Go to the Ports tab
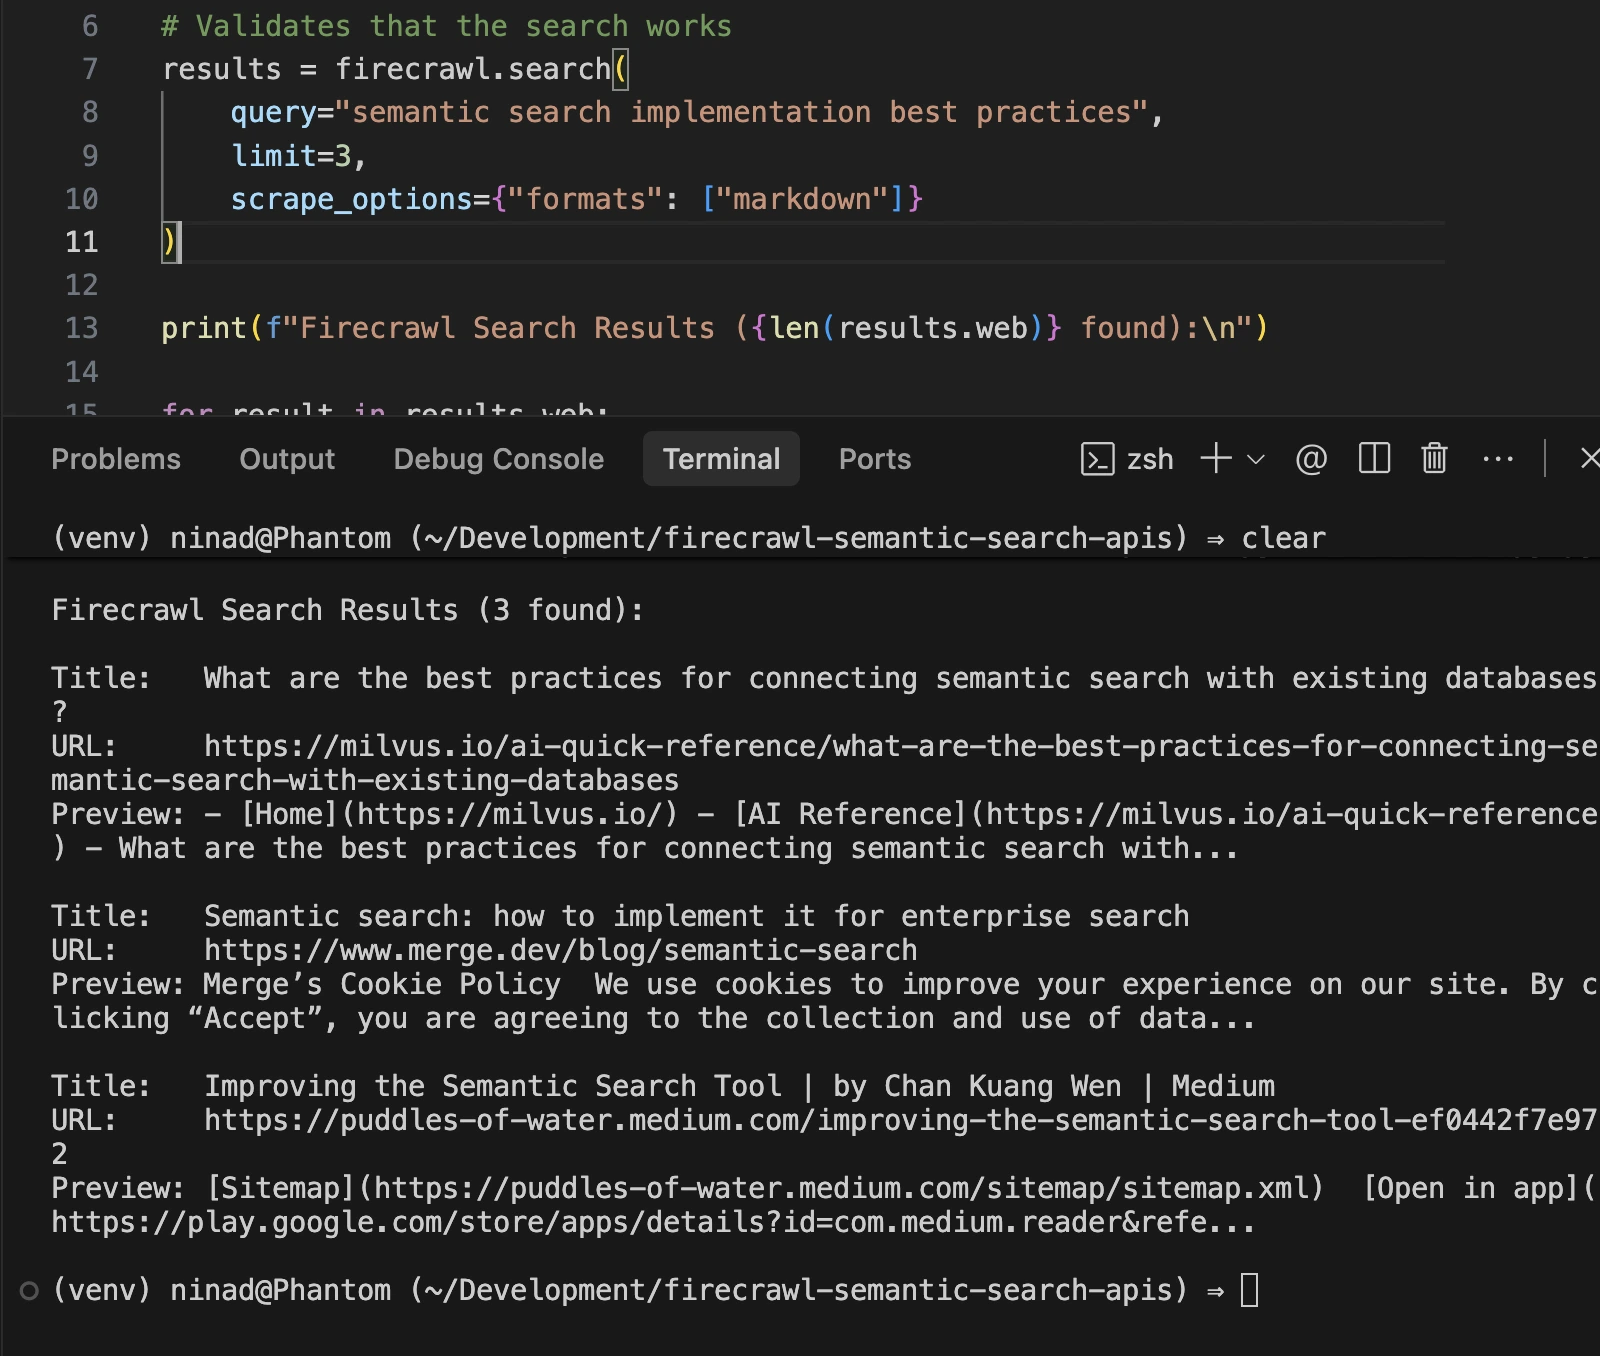This screenshot has width=1600, height=1356. point(875,459)
